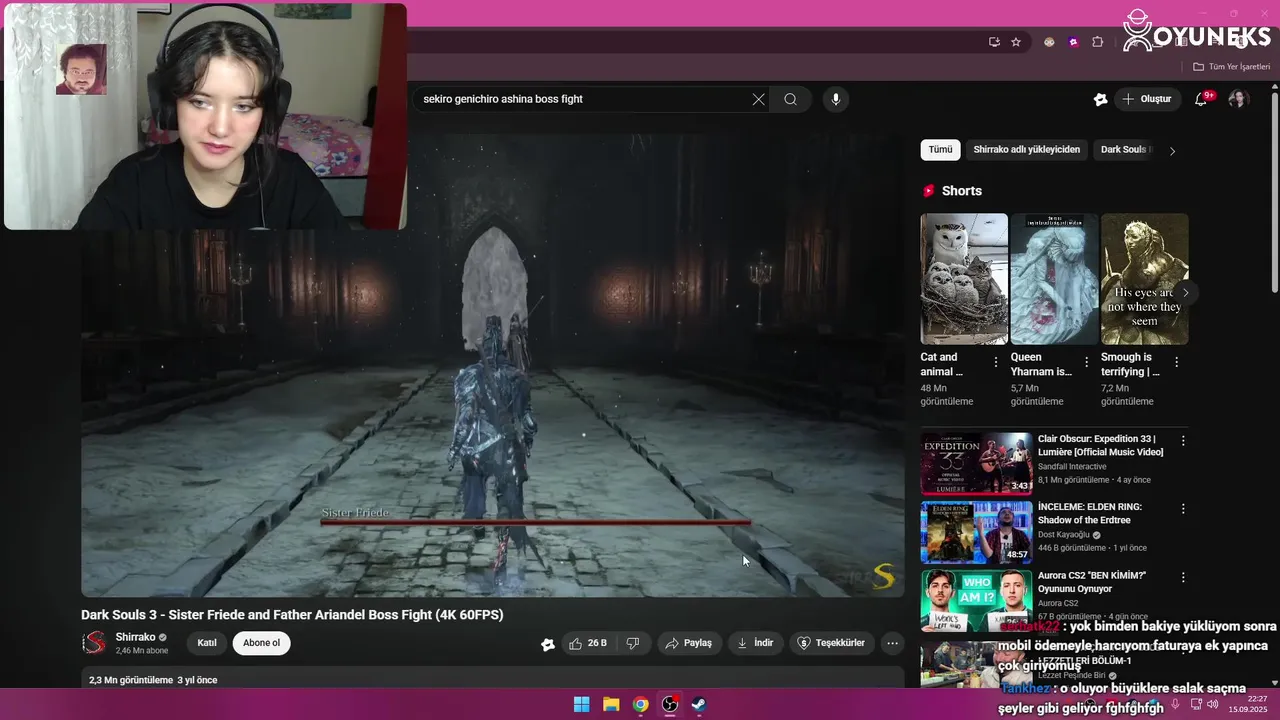The width and height of the screenshot is (1280, 720).
Task: Click the Abone ol subscribe button
Action: [261, 643]
